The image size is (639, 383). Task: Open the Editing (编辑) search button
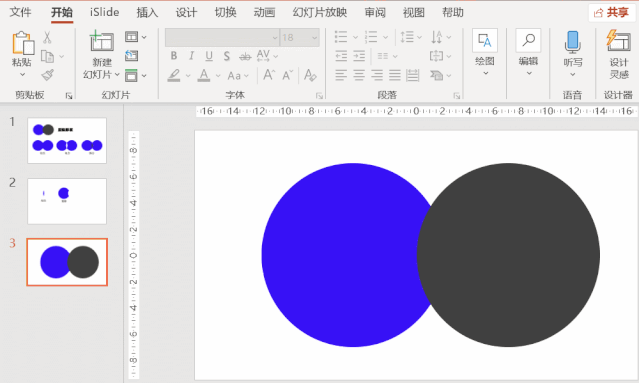[x=529, y=52]
